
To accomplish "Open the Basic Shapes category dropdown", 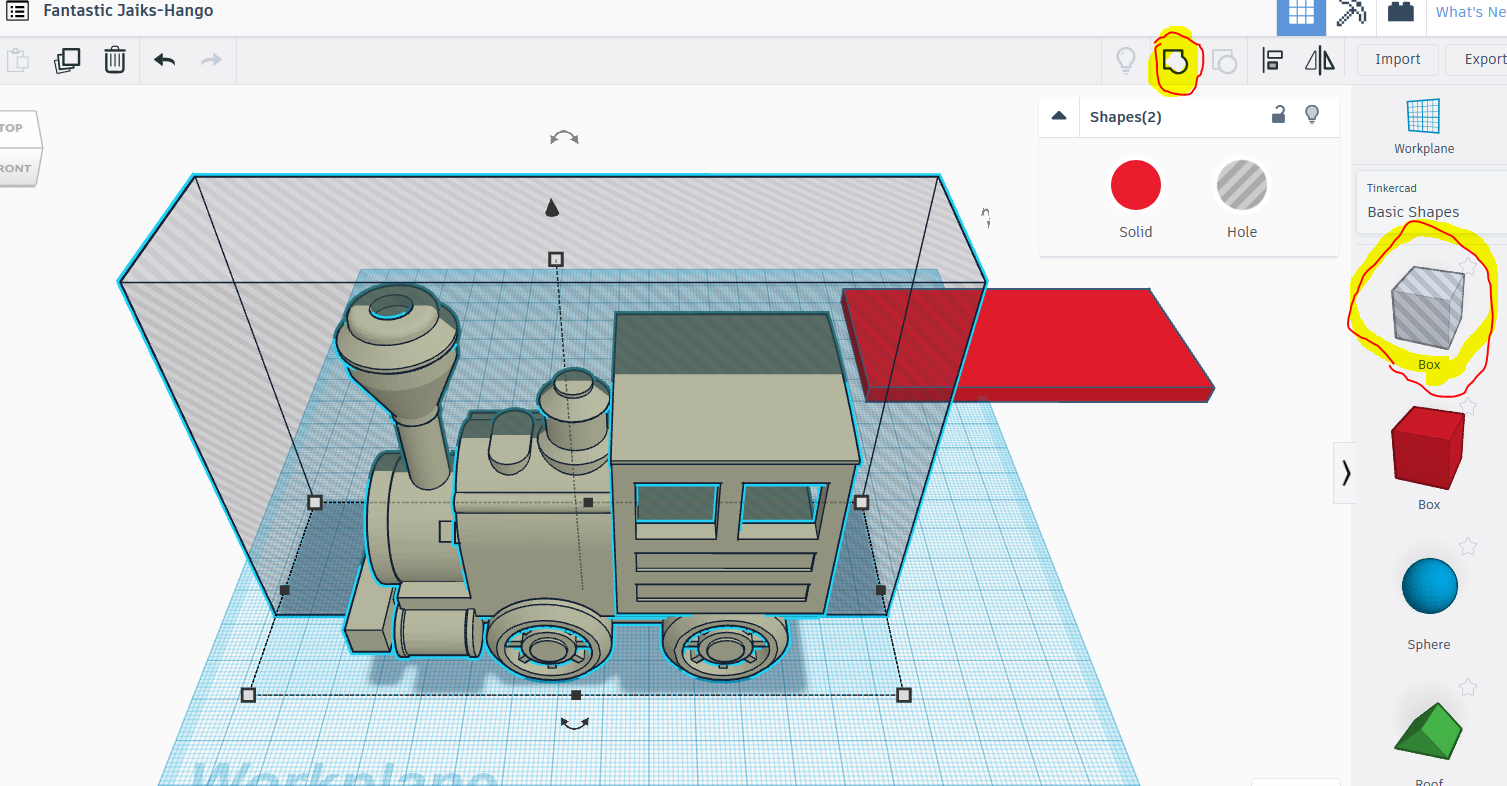I will point(1412,211).
